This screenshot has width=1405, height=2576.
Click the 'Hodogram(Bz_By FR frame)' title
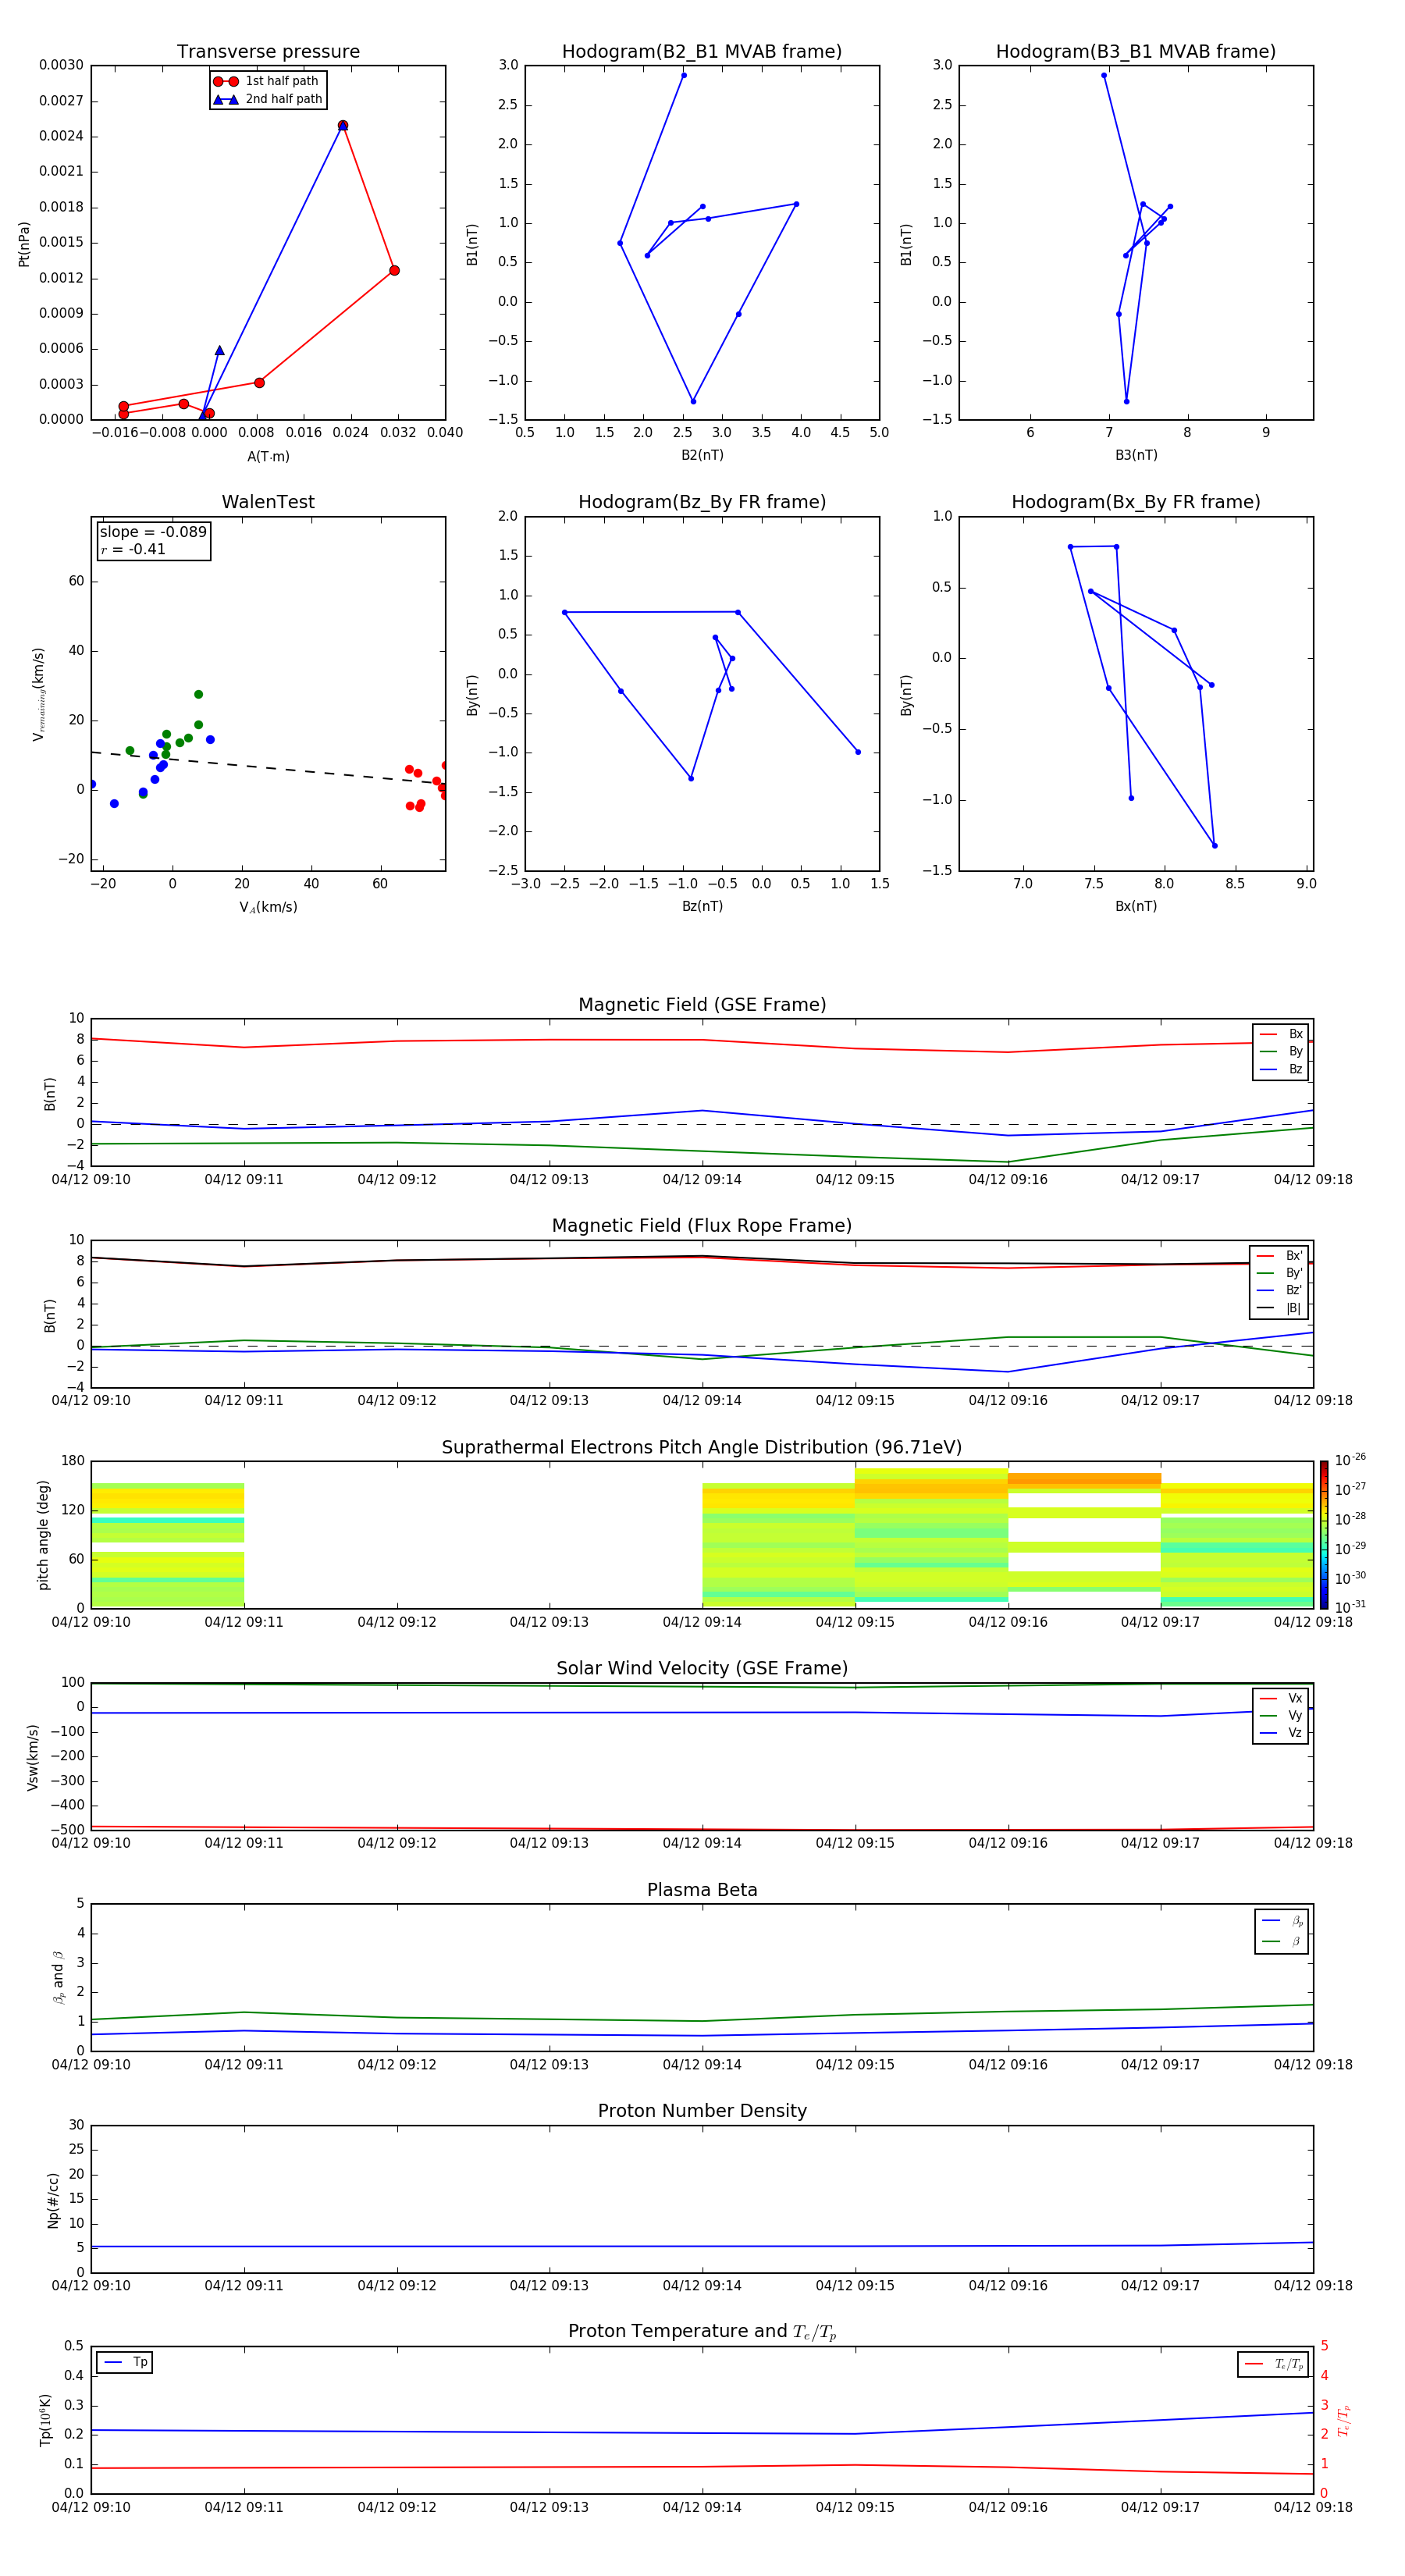(702, 502)
